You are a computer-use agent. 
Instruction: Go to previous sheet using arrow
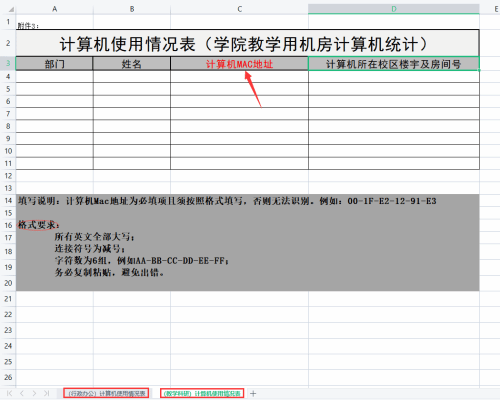click(x=22, y=393)
